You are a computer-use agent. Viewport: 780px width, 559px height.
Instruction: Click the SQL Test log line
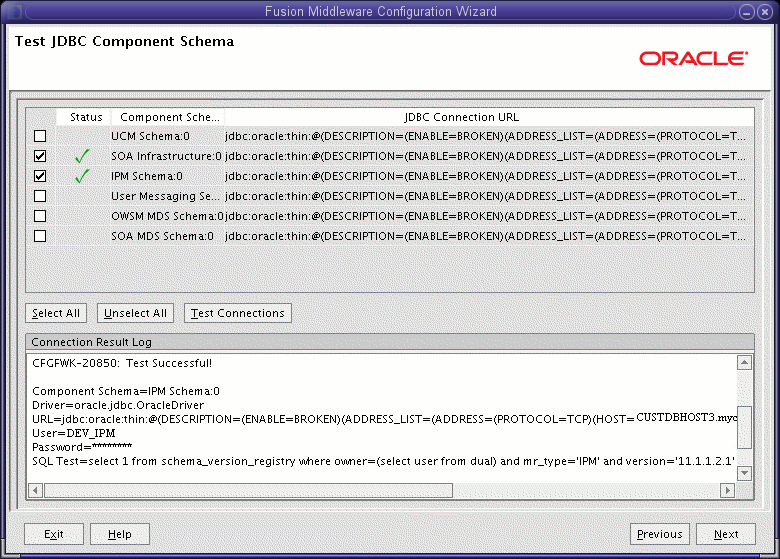383,461
